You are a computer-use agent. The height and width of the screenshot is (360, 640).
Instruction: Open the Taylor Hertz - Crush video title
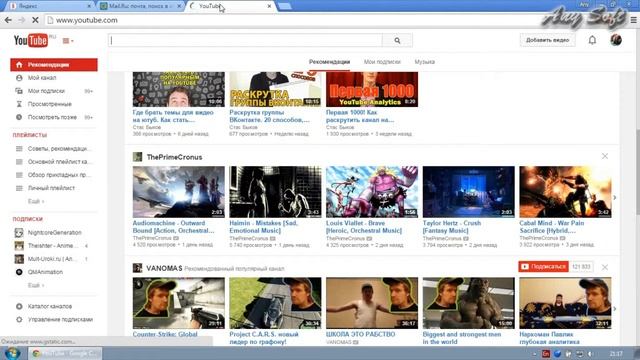[452, 227]
